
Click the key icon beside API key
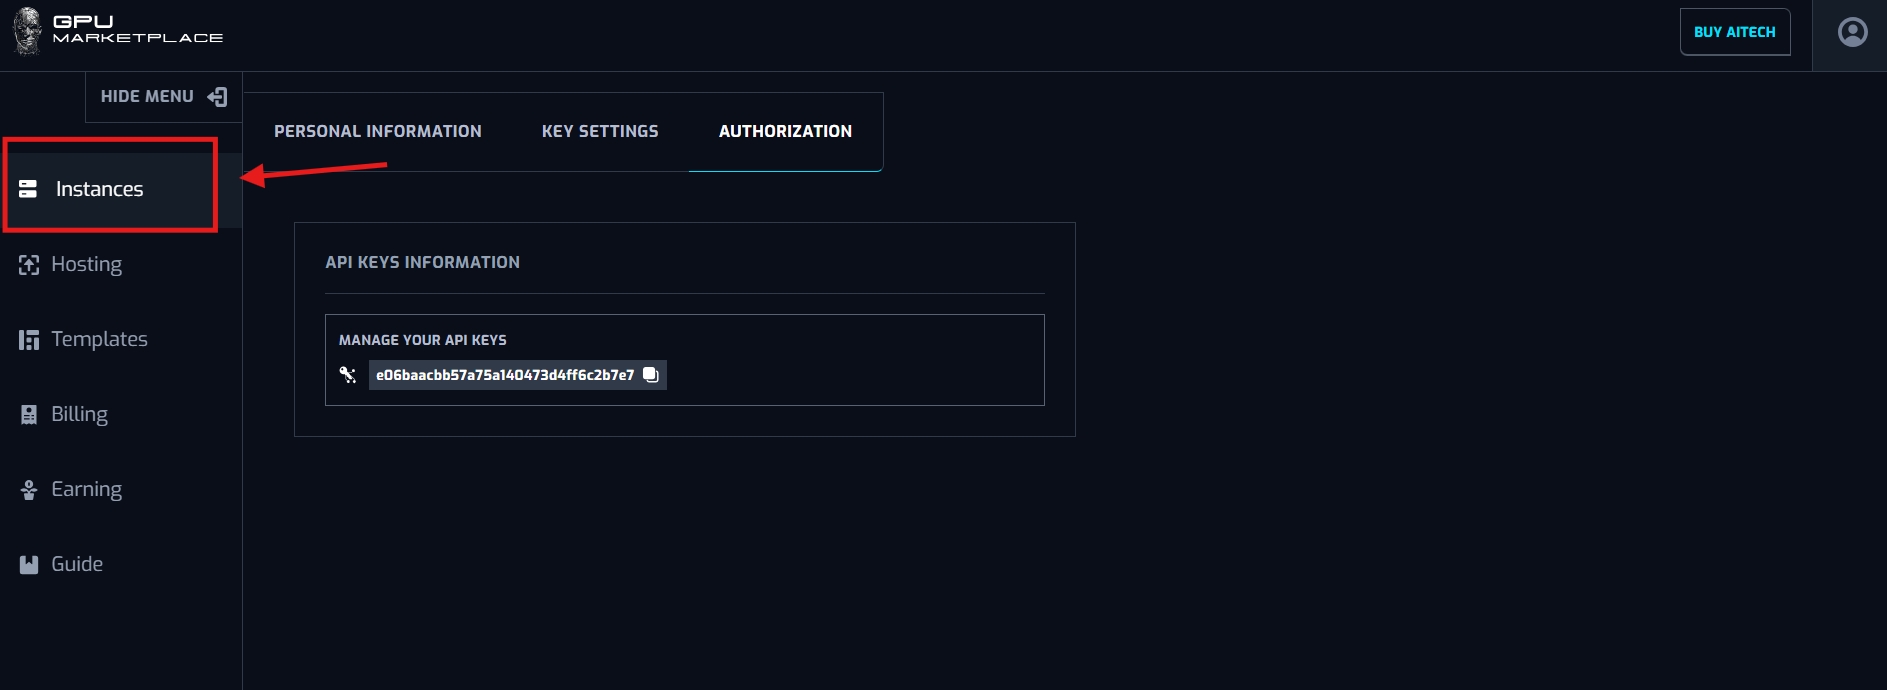click(348, 375)
